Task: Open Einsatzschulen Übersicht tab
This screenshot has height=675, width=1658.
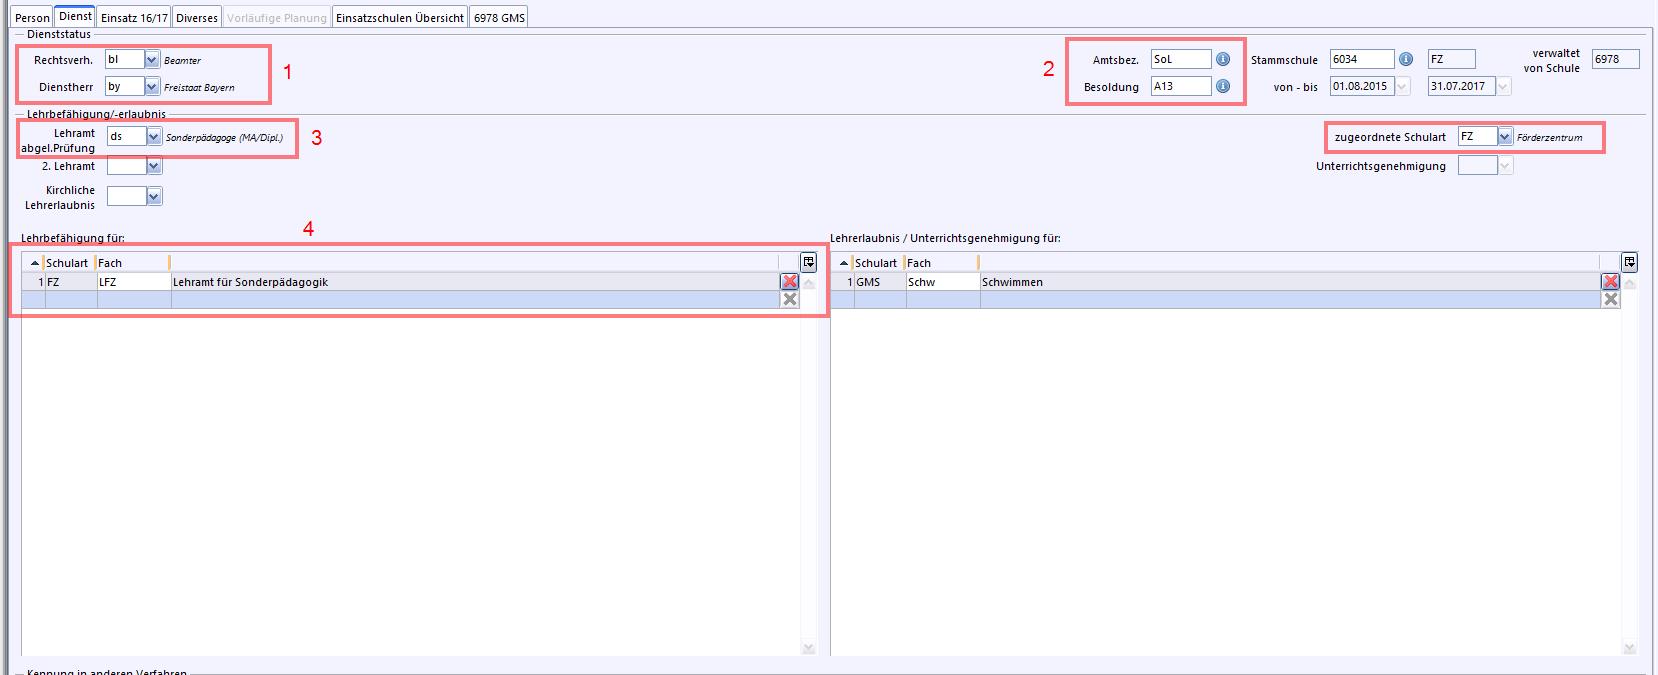Action: [x=399, y=18]
